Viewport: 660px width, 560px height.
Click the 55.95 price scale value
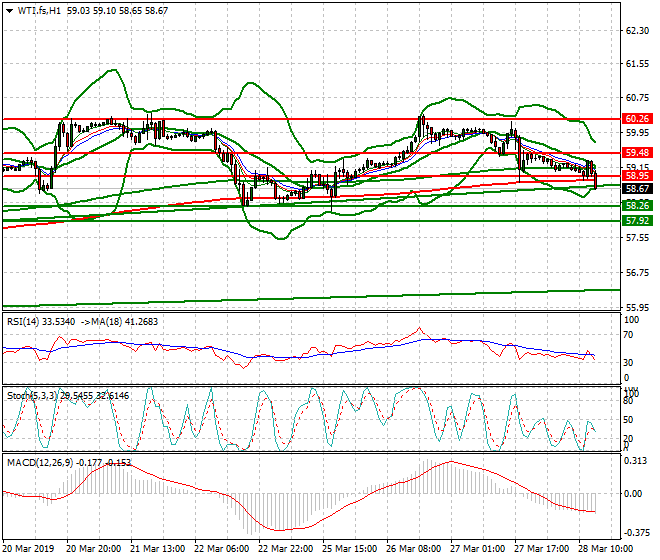pyautogui.click(x=637, y=308)
